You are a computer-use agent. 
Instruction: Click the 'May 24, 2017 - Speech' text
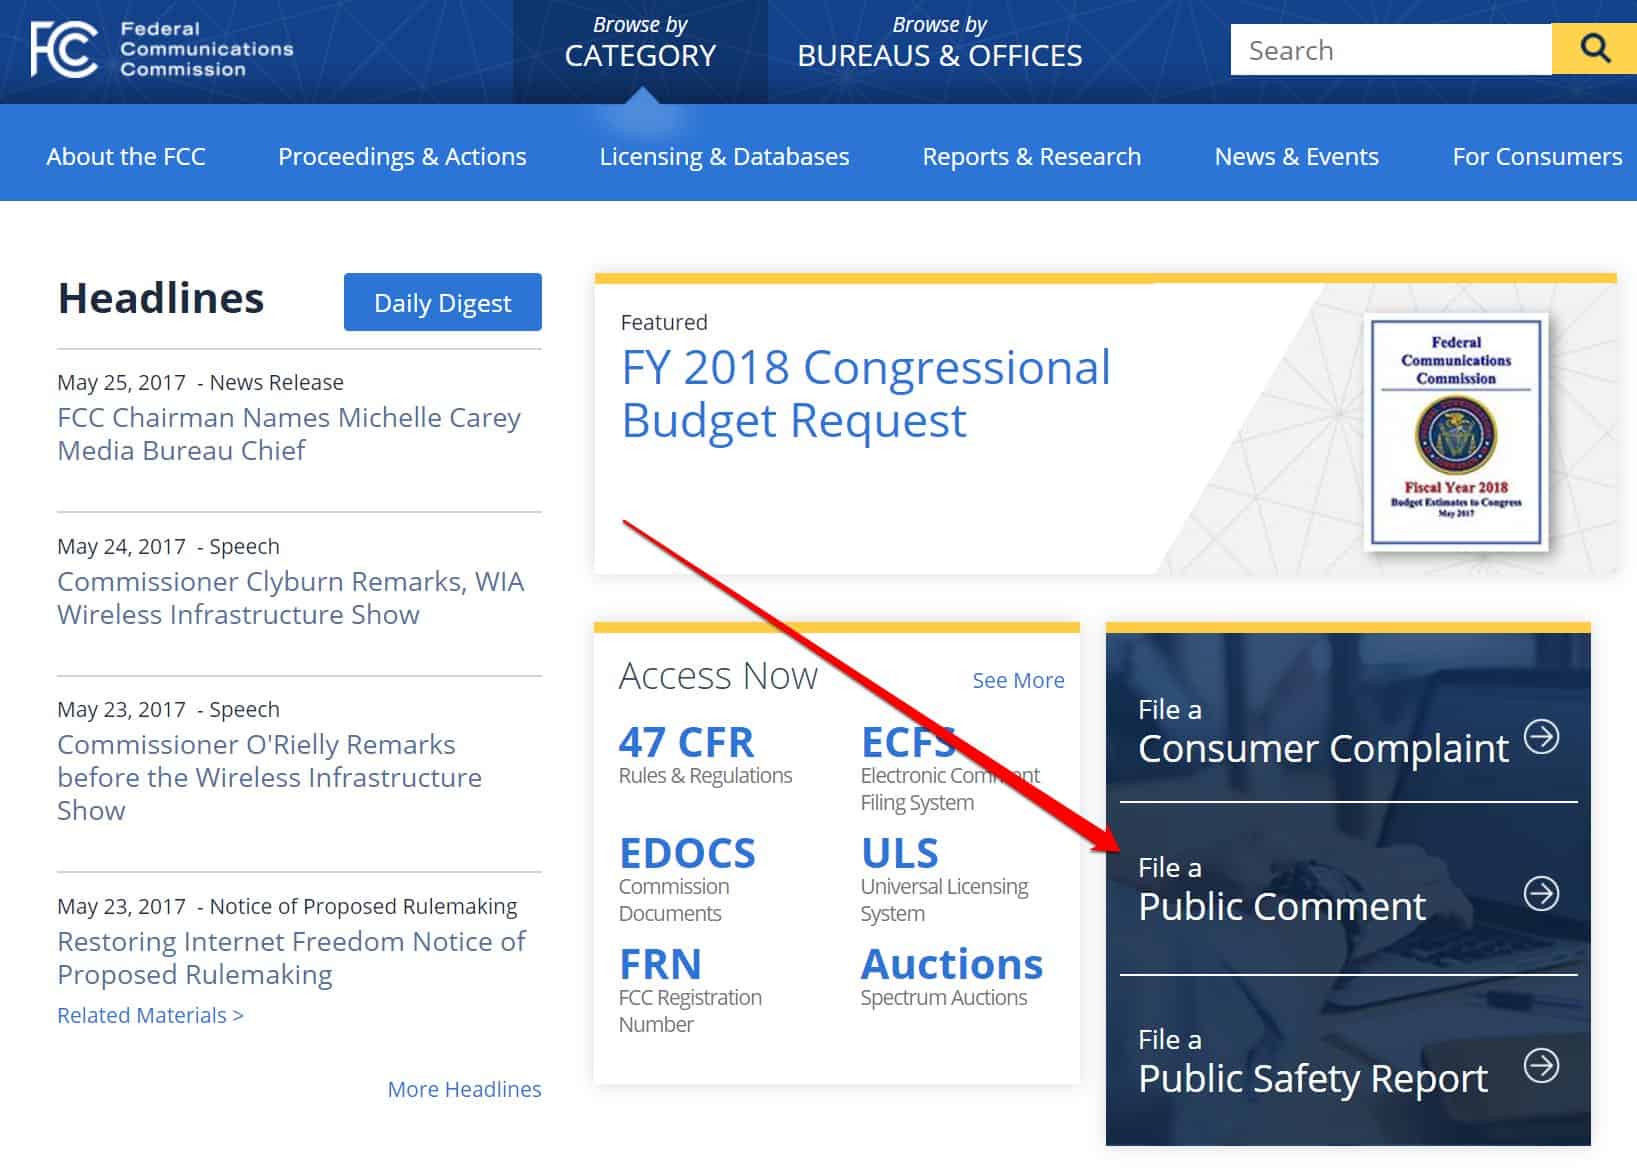168,546
